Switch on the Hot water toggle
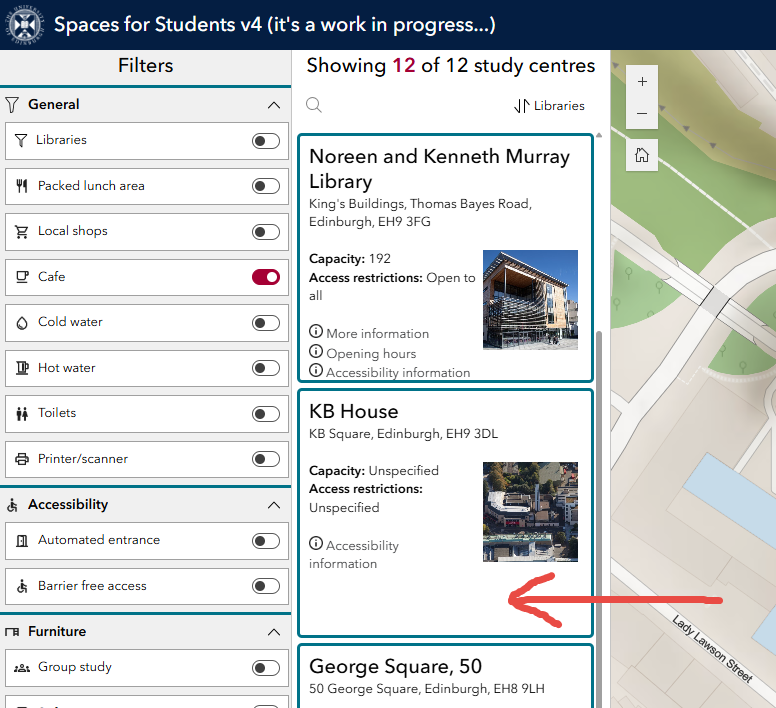This screenshot has height=708, width=776. [x=266, y=368]
